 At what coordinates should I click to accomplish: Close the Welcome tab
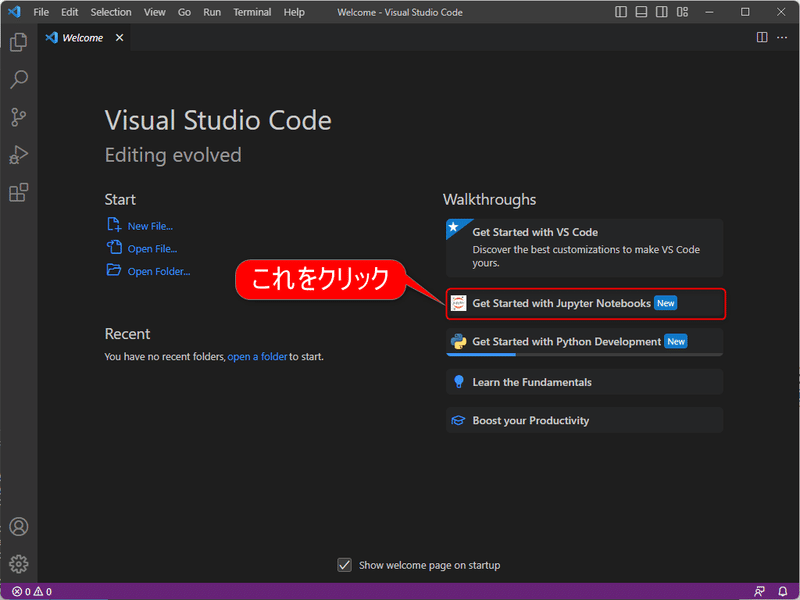pyautogui.click(x=119, y=38)
